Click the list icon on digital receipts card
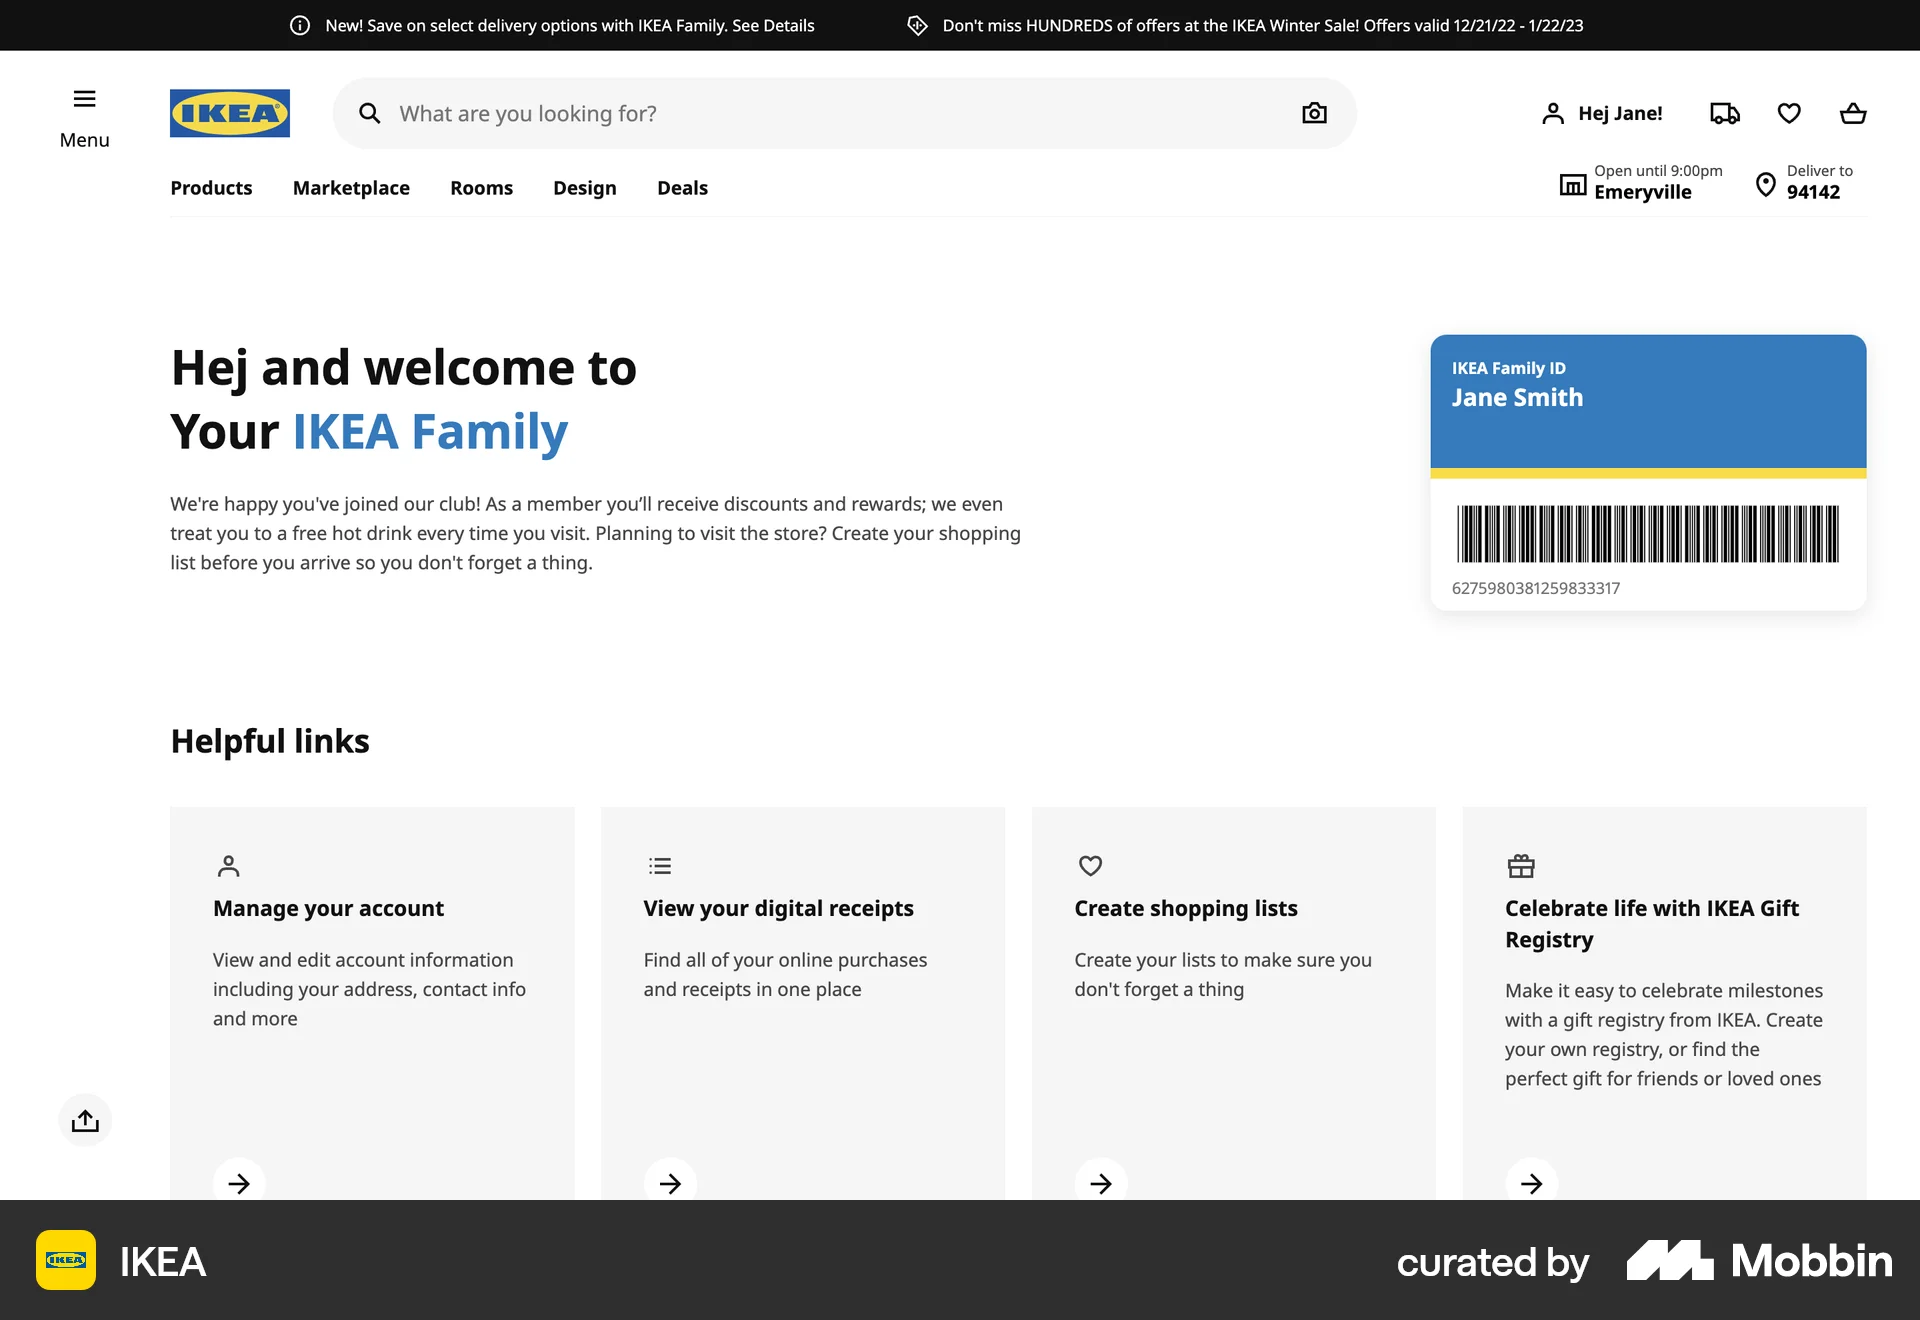This screenshot has height=1320, width=1920. click(660, 866)
